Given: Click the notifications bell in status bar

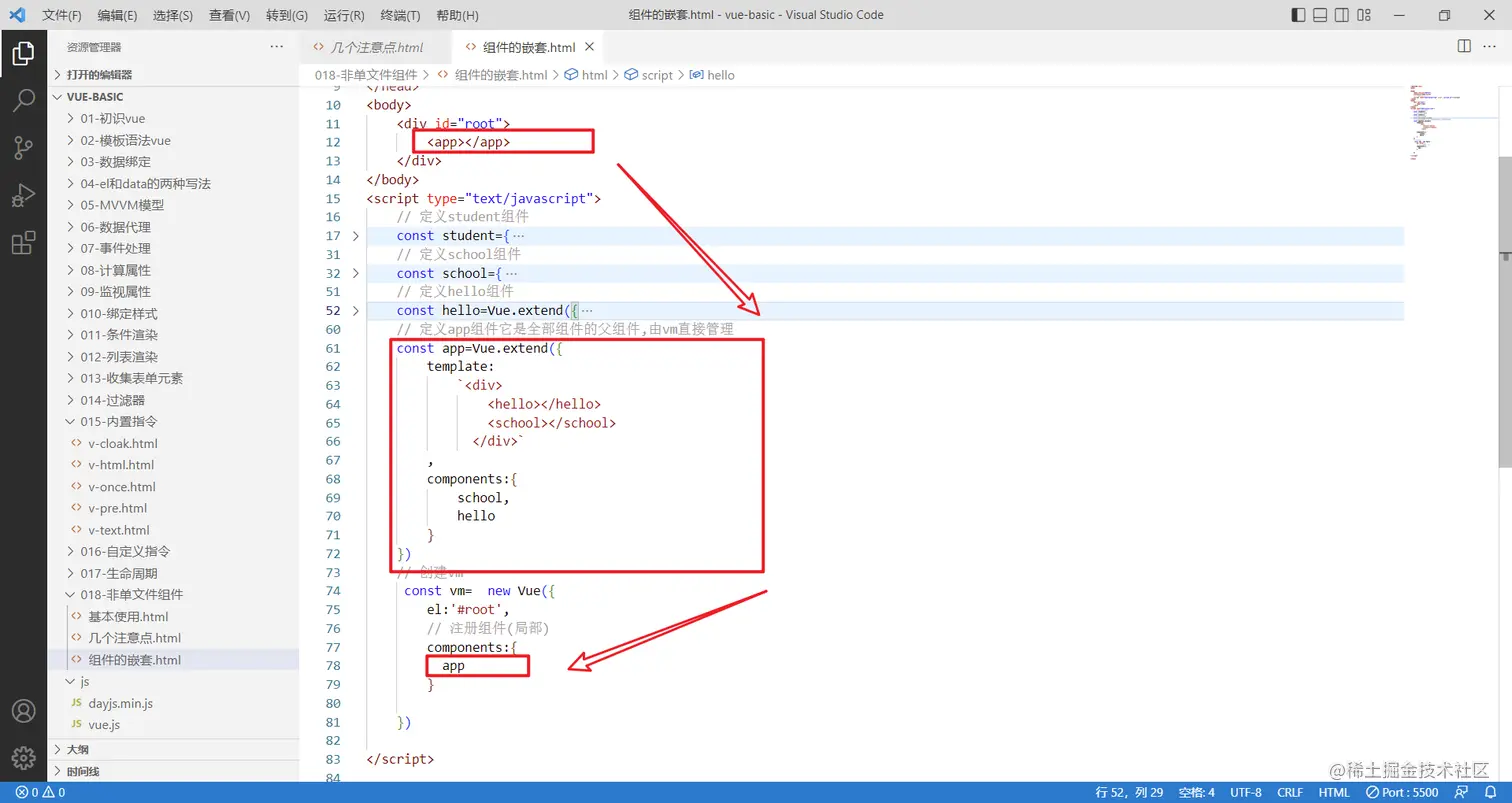Looking at the screenshot, I should point(1490,792).
